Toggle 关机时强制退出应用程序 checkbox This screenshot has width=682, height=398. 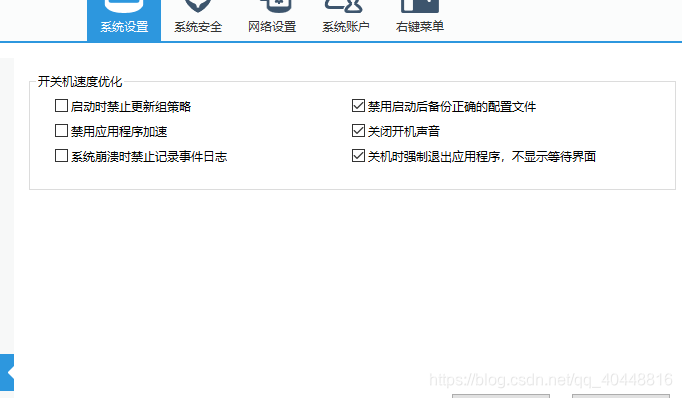point(358,156)
